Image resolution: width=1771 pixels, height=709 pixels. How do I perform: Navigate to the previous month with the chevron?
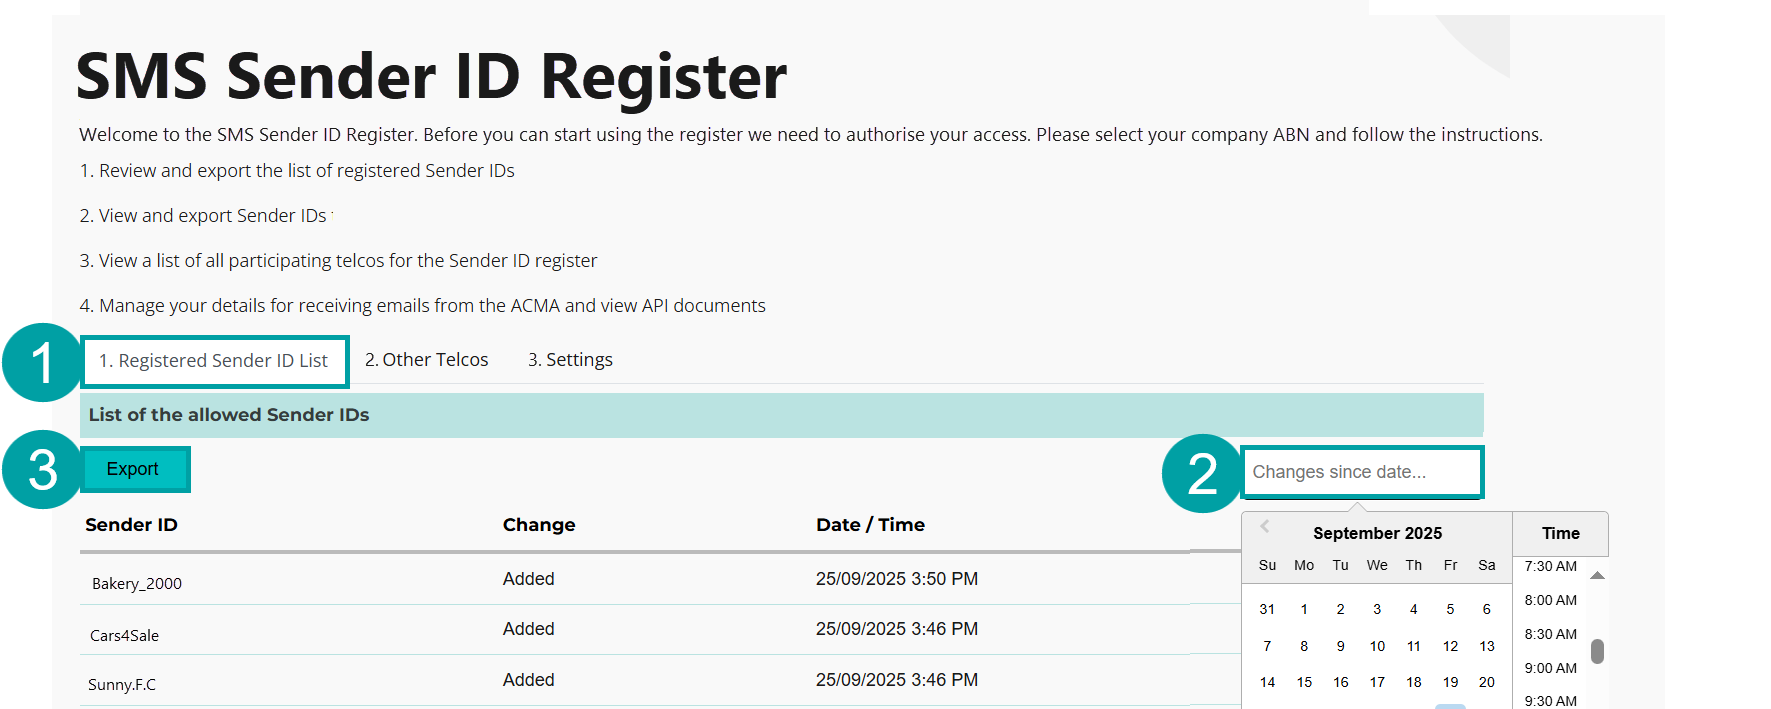1266,527
